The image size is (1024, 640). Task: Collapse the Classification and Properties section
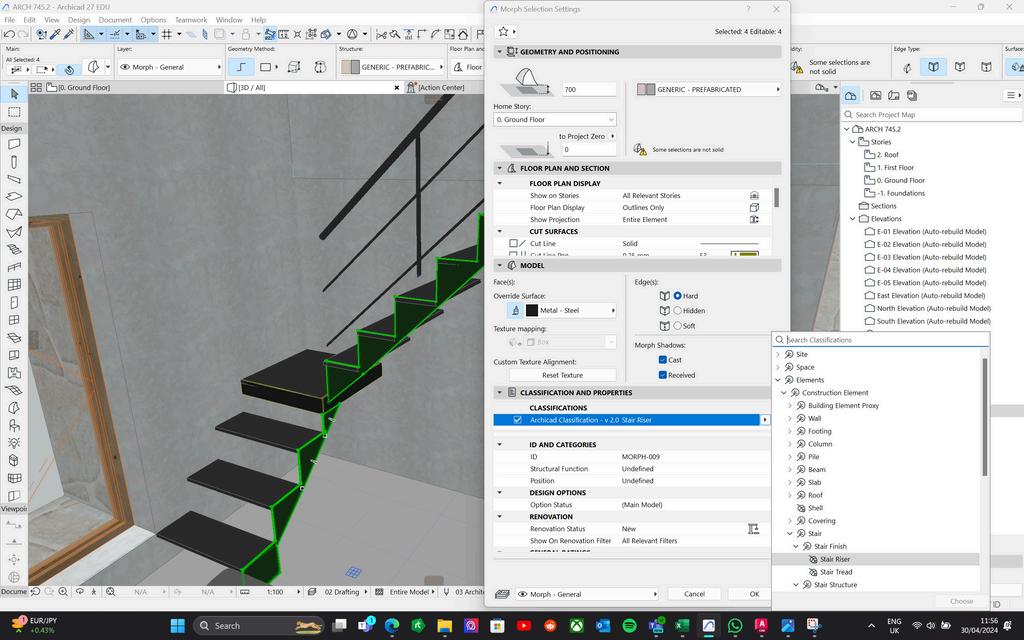500,393
